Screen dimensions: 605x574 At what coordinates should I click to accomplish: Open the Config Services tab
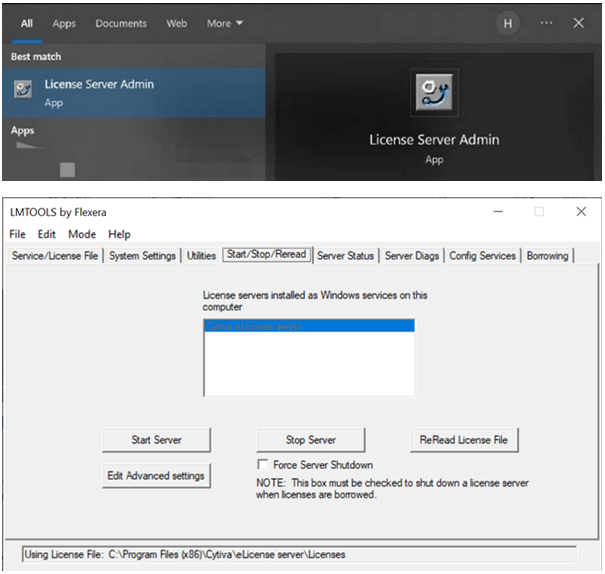point(482,256)
